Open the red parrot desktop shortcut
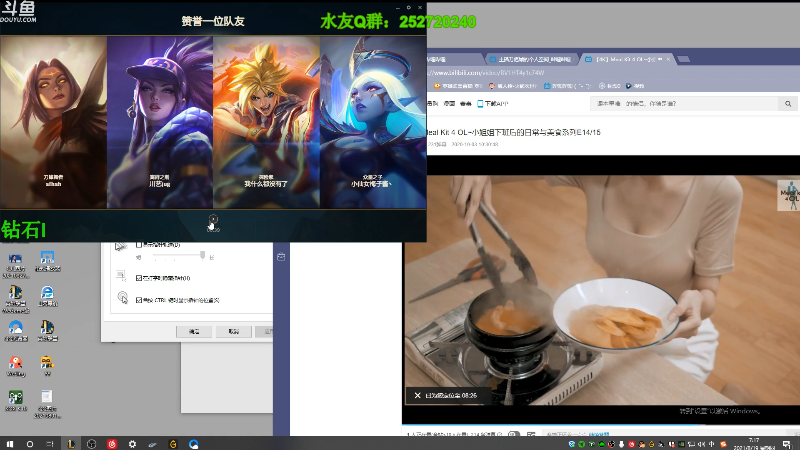The height and width of the screenshot is (450, 800). point(15,366)
